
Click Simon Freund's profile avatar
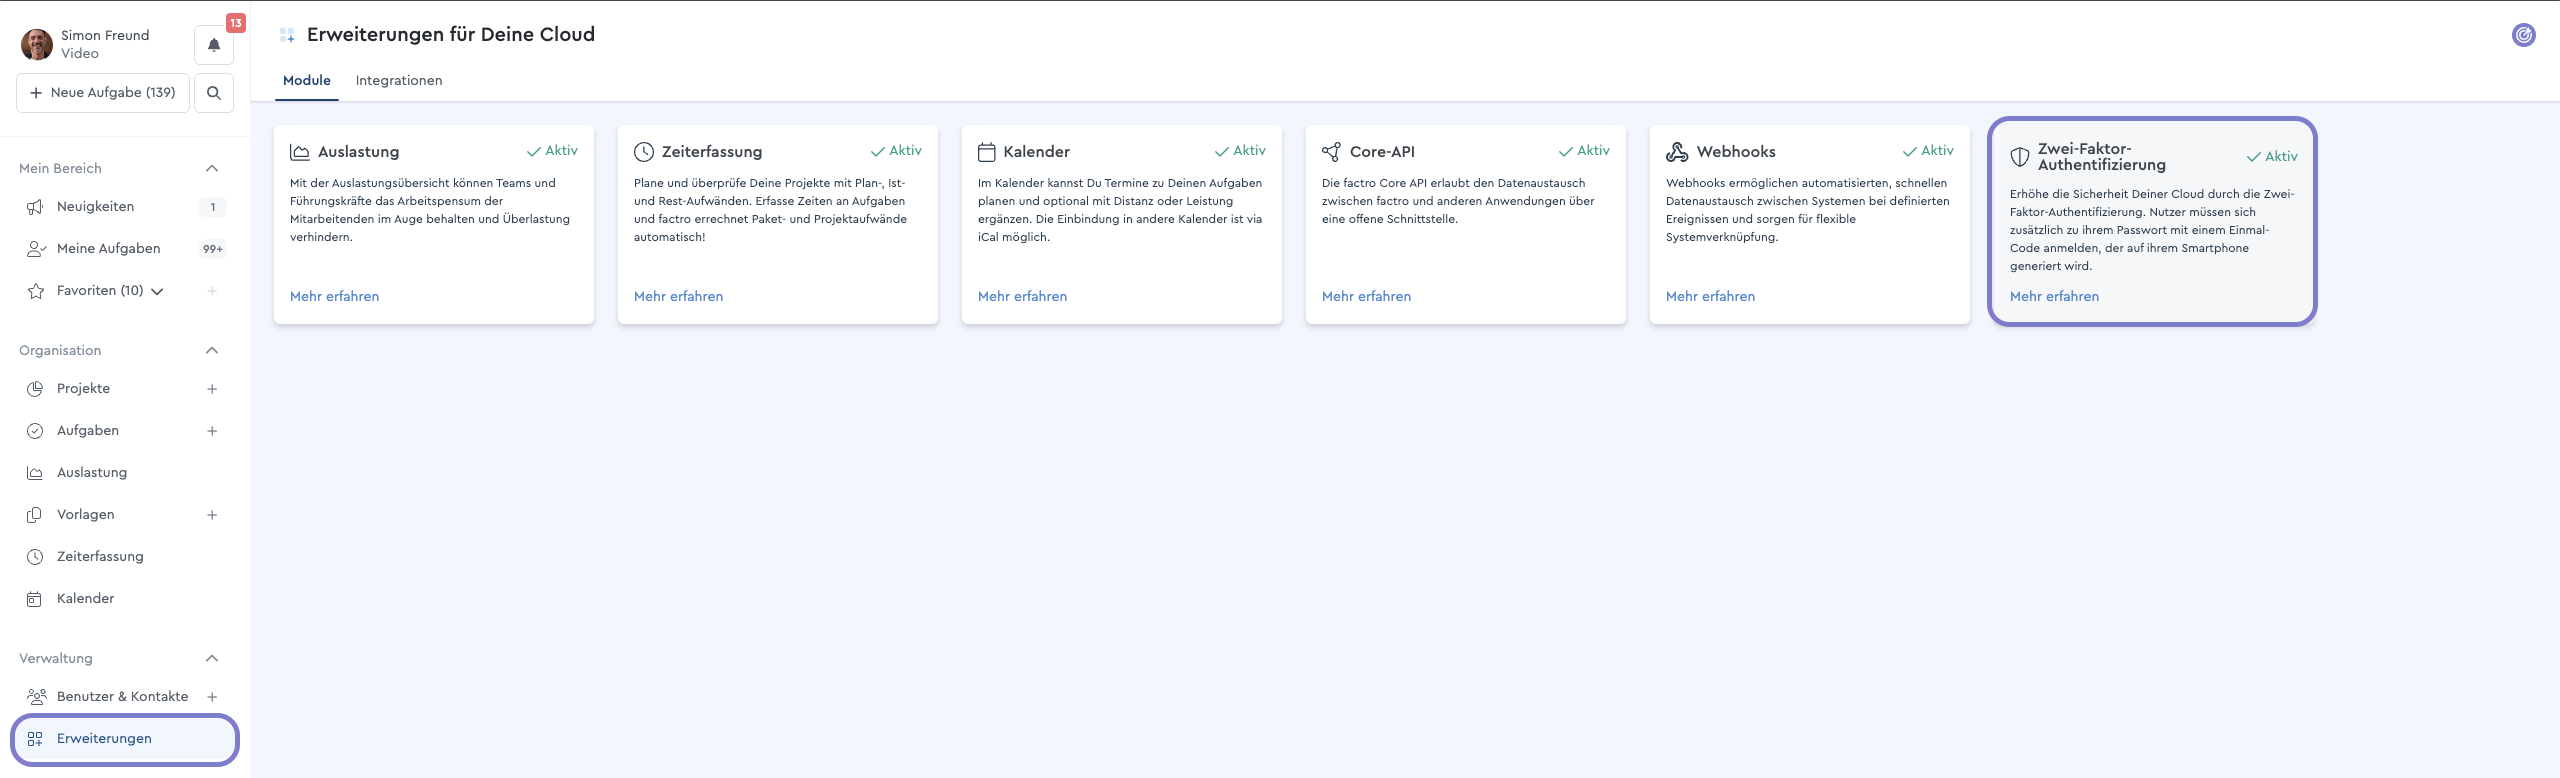(37, 45)
